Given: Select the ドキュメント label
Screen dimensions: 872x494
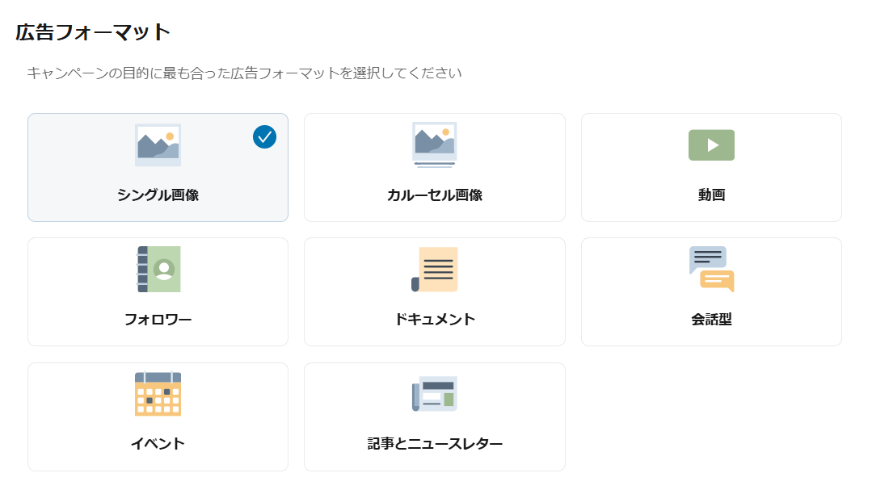Looking at the screenshot, I should (434, 319).
